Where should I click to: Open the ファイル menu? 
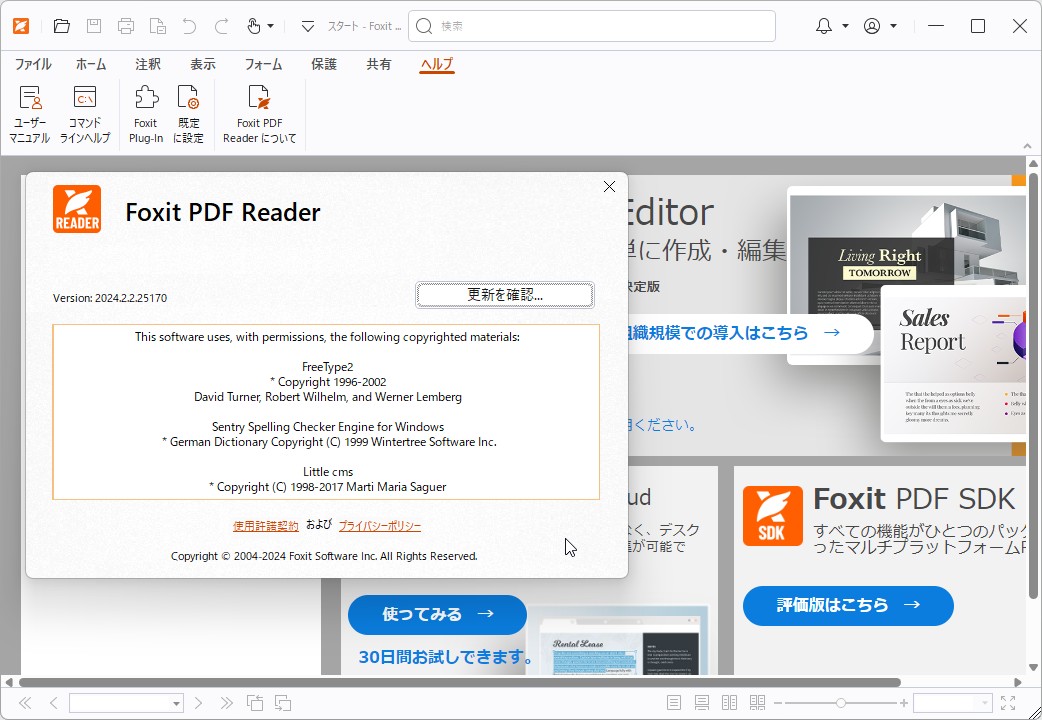[x=32, y=64]
